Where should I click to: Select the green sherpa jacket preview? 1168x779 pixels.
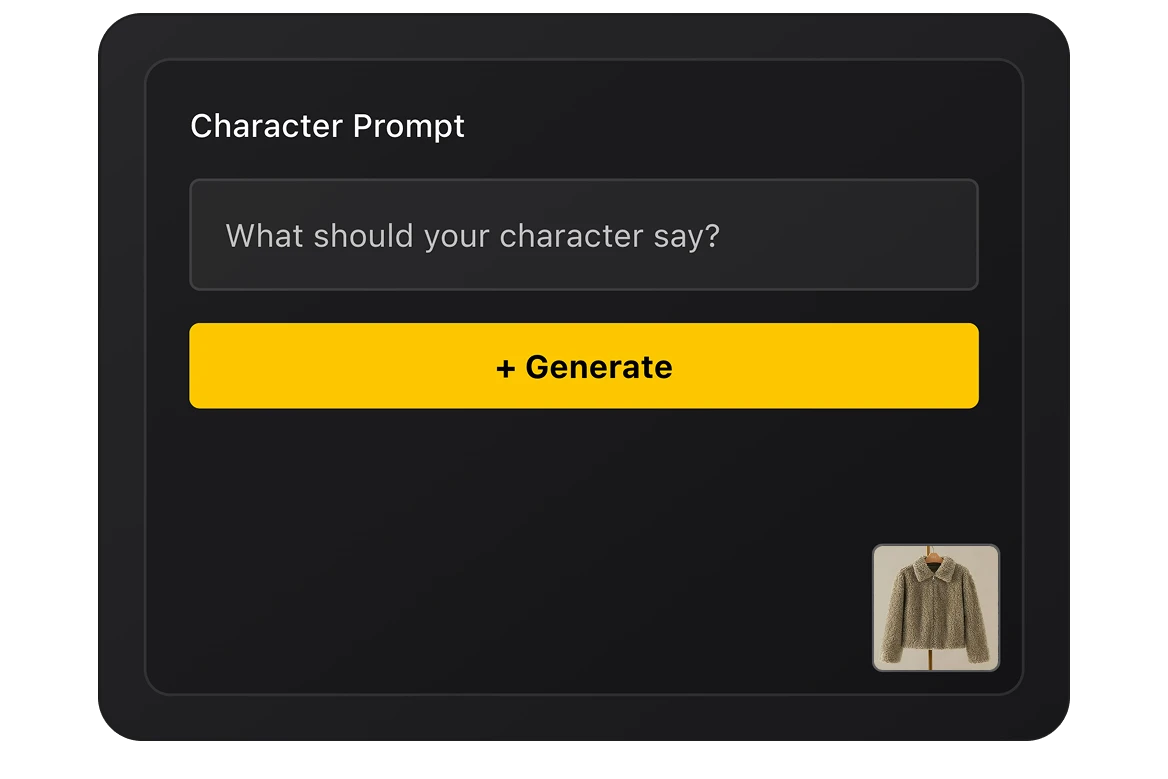pos(936,608)
